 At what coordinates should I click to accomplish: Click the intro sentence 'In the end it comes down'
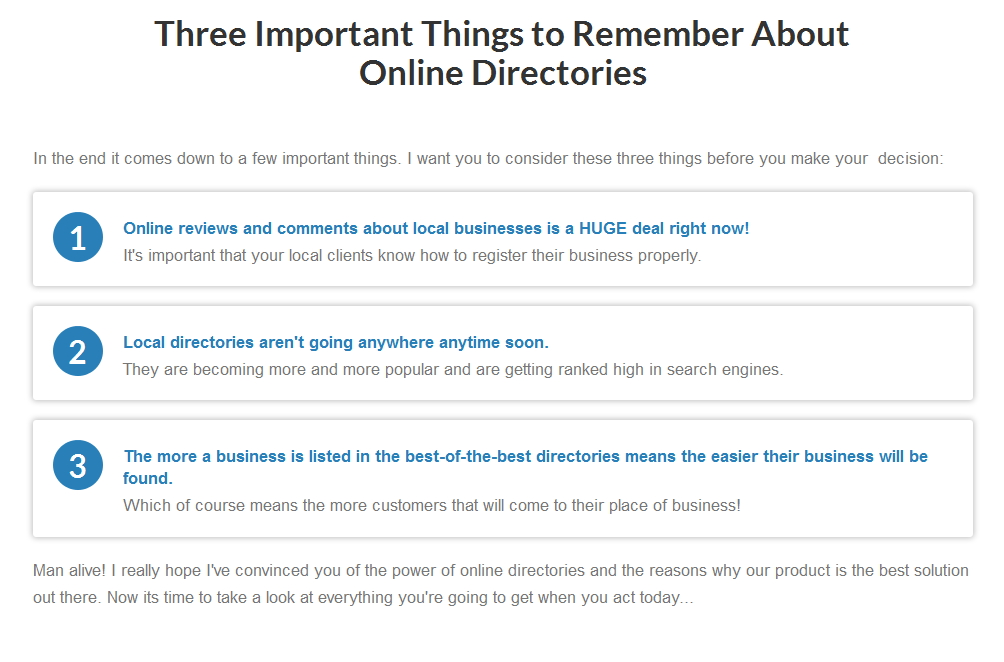488,158
